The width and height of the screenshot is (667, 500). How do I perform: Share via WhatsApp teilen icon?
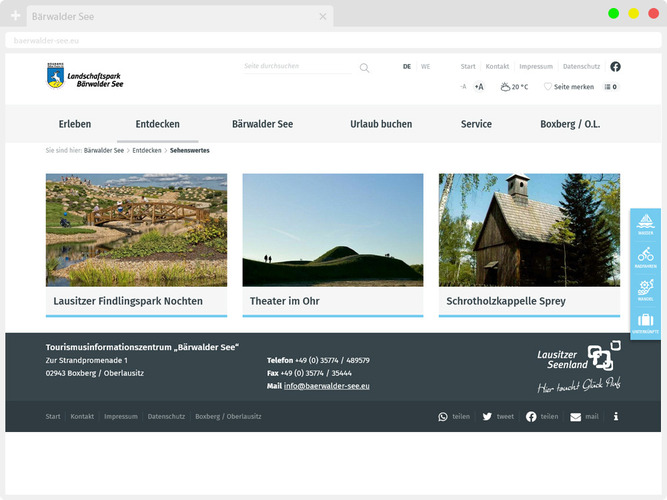tap(443, 416)
